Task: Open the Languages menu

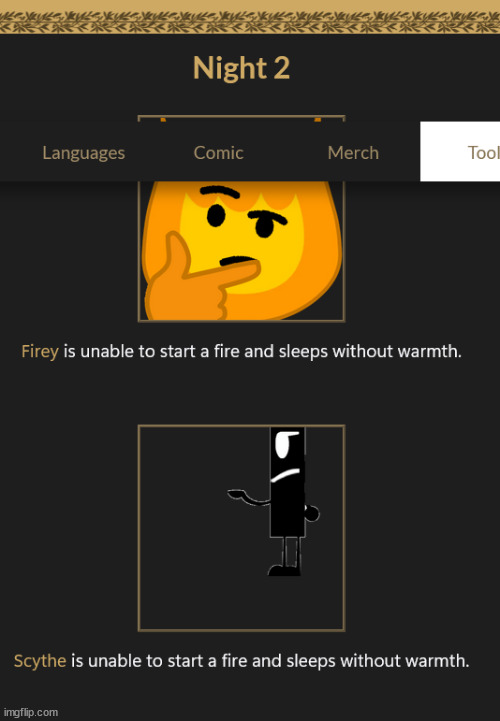Action: click(83, 153)
